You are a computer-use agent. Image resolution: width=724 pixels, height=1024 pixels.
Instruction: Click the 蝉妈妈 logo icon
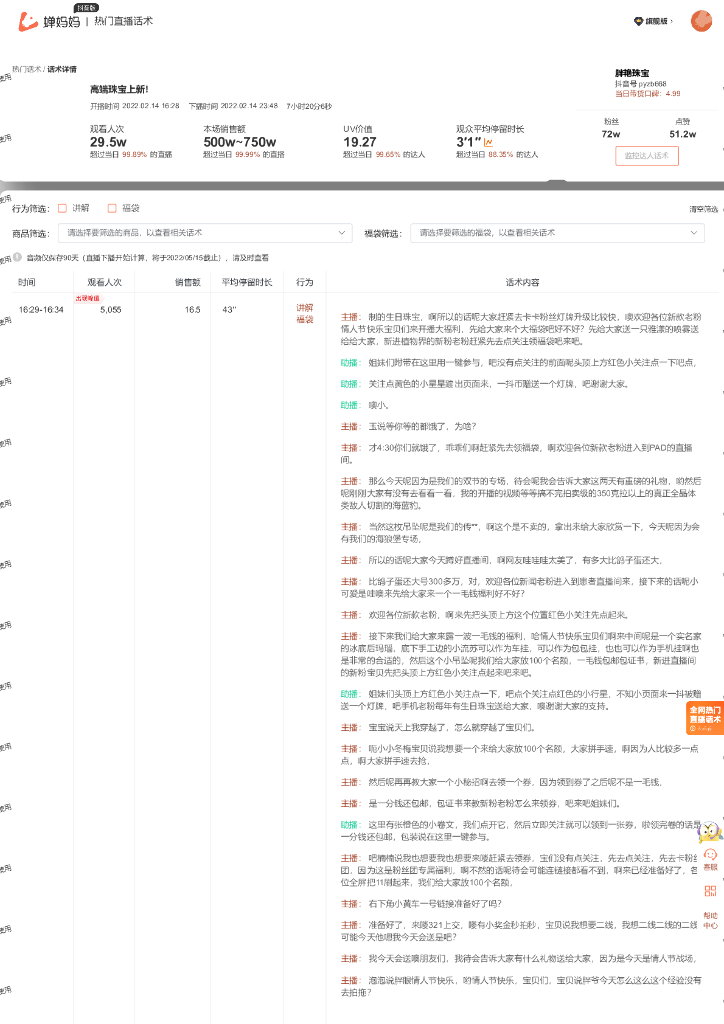tap(27, 22)
